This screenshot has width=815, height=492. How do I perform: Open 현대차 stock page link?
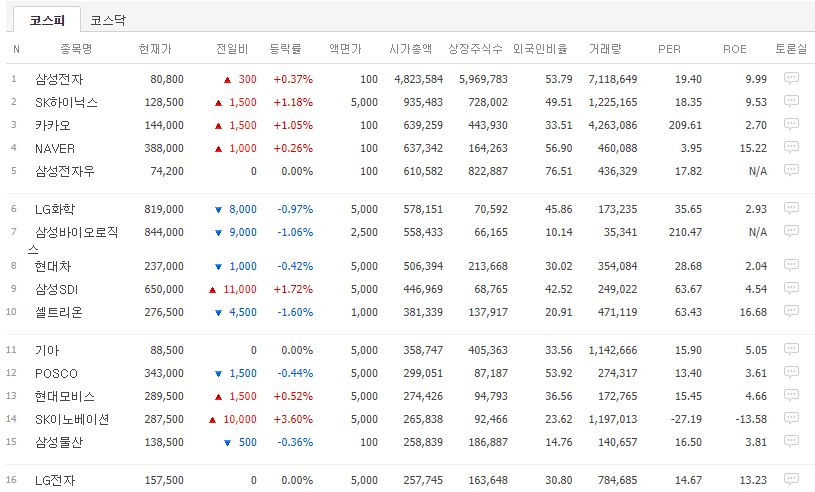tap(52, 266)
